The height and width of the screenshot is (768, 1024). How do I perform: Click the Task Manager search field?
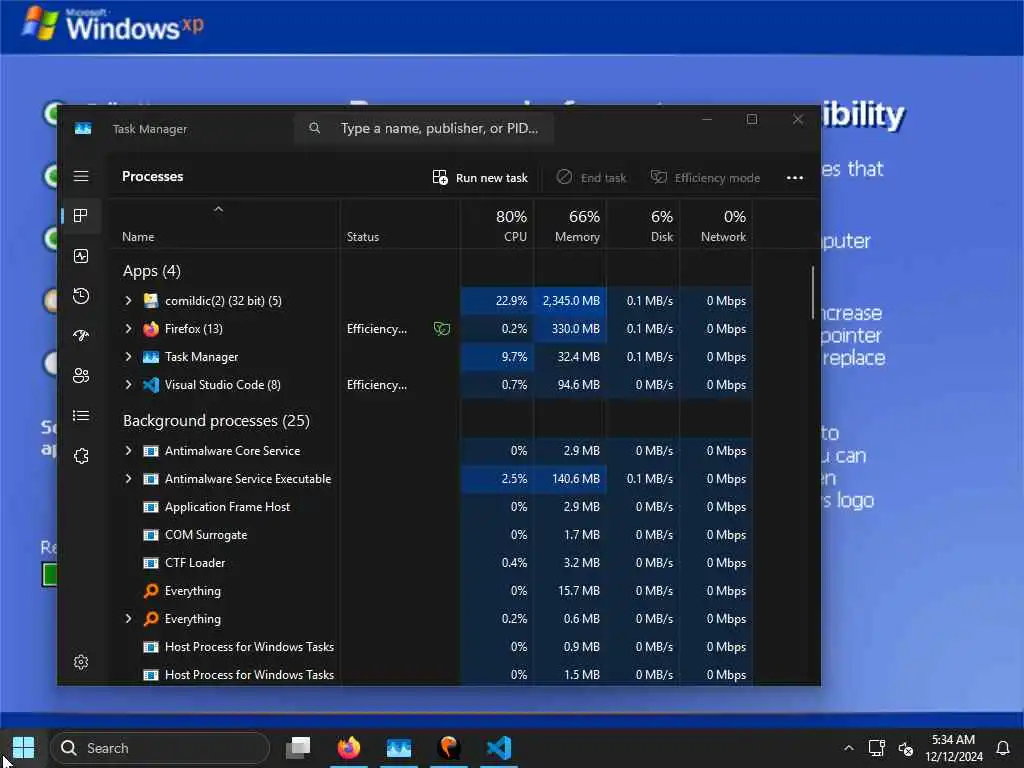(x=424, y=128)
